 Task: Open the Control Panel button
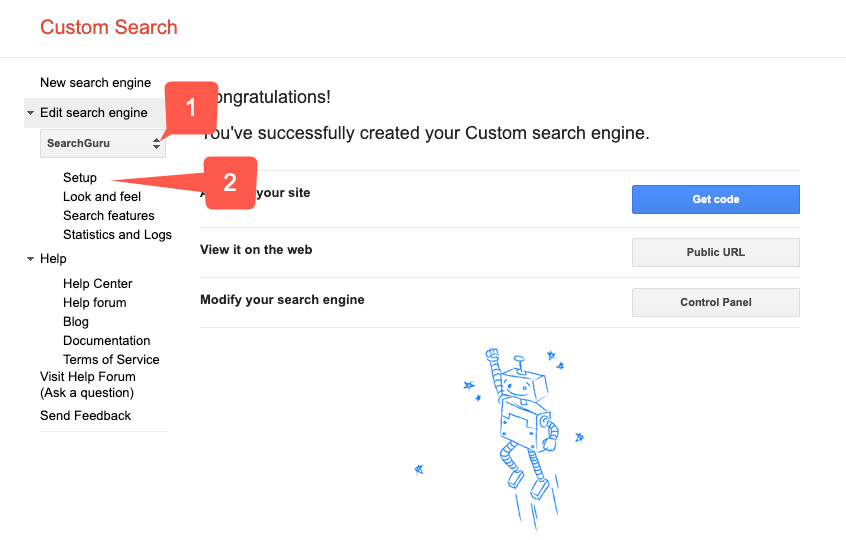[715, 302]
